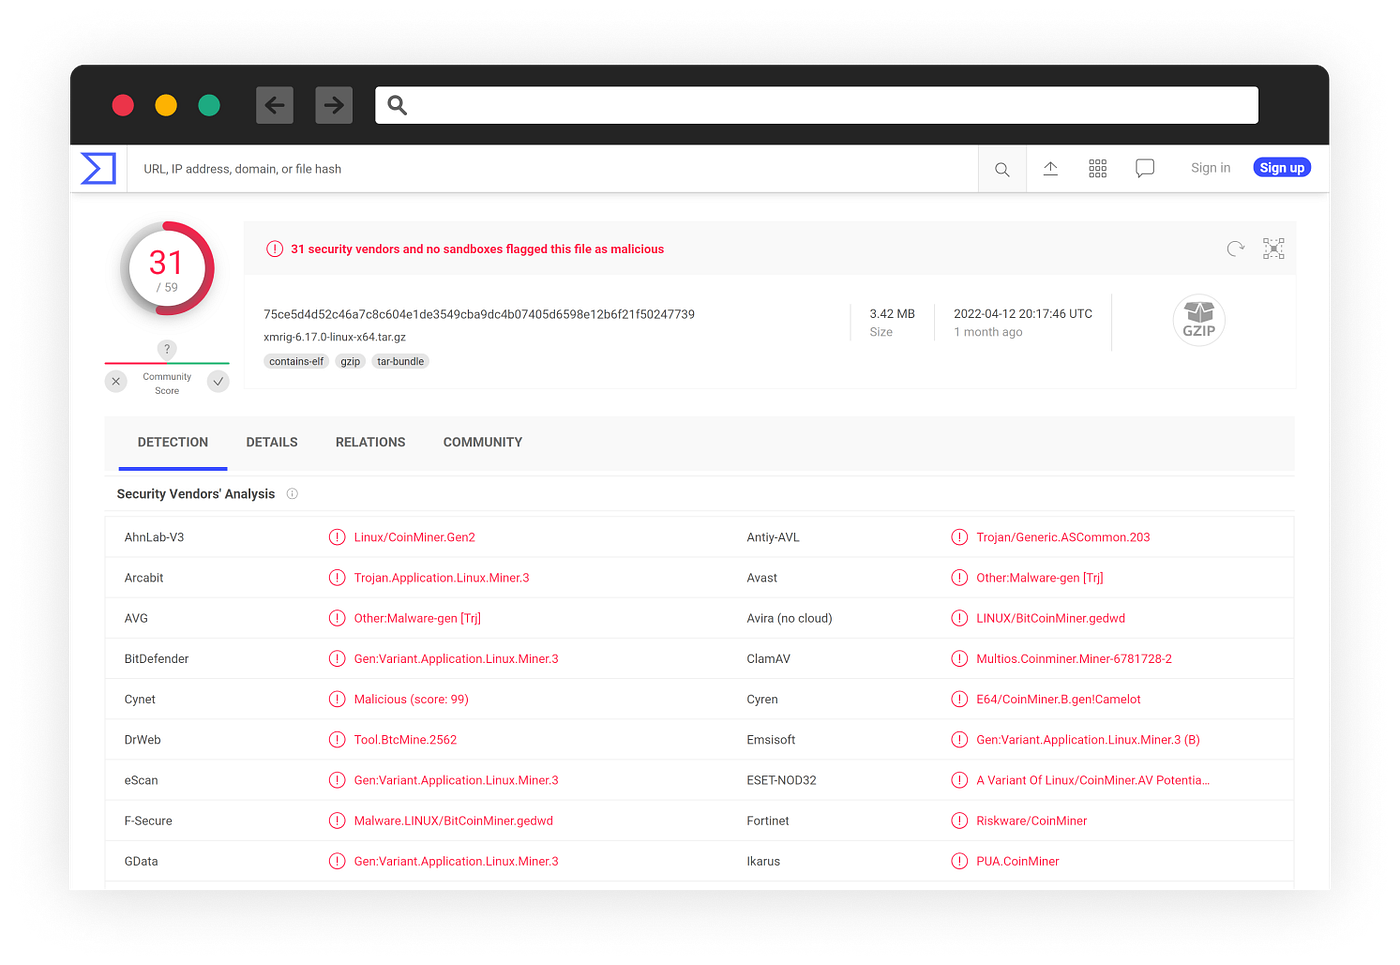Click the Trojan/Generic.ASCommon.203 result

coord(1063,537)
